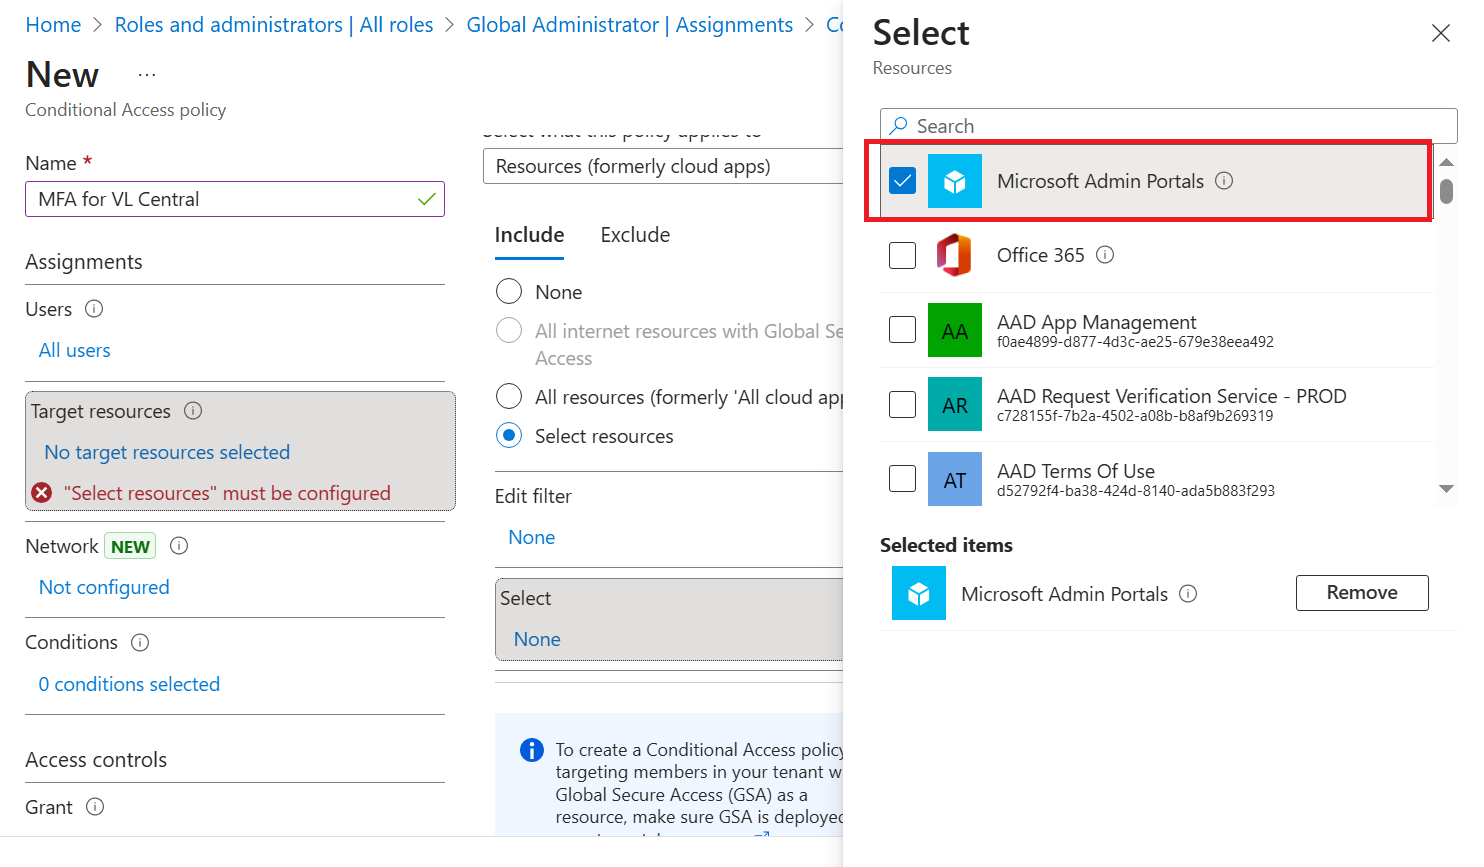Click the info icon next to Office 365

click(1105, 255)
